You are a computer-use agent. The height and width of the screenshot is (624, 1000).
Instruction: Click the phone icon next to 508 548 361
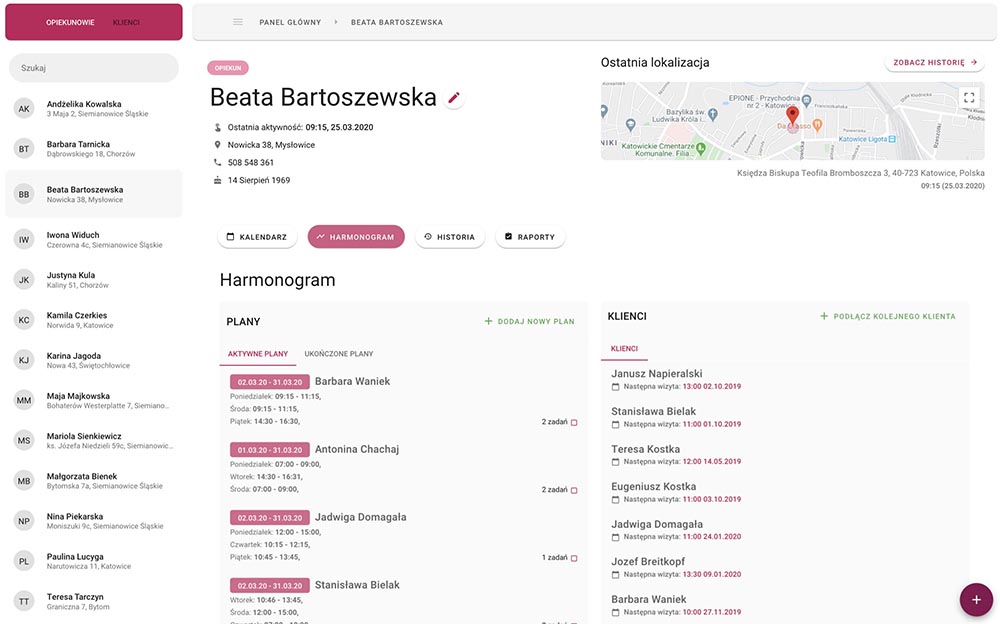218,162
